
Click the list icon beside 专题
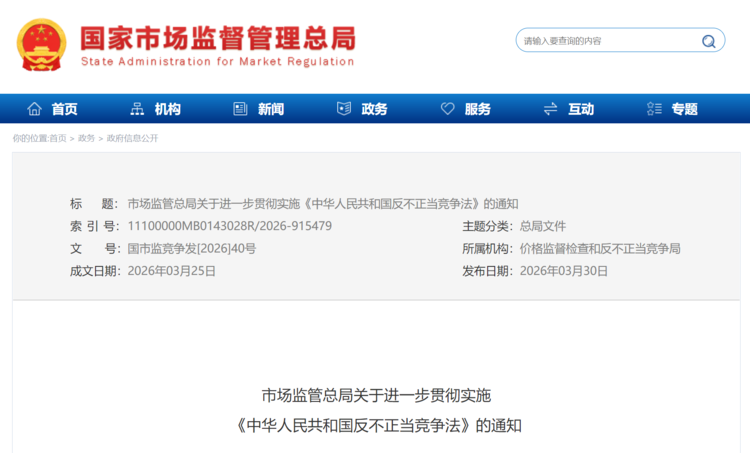(x=654, y=109)
